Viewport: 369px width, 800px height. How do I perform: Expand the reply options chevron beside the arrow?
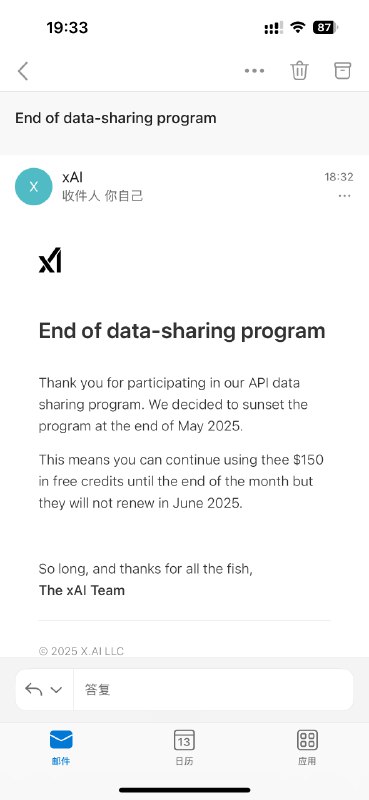tap(56, 690)
